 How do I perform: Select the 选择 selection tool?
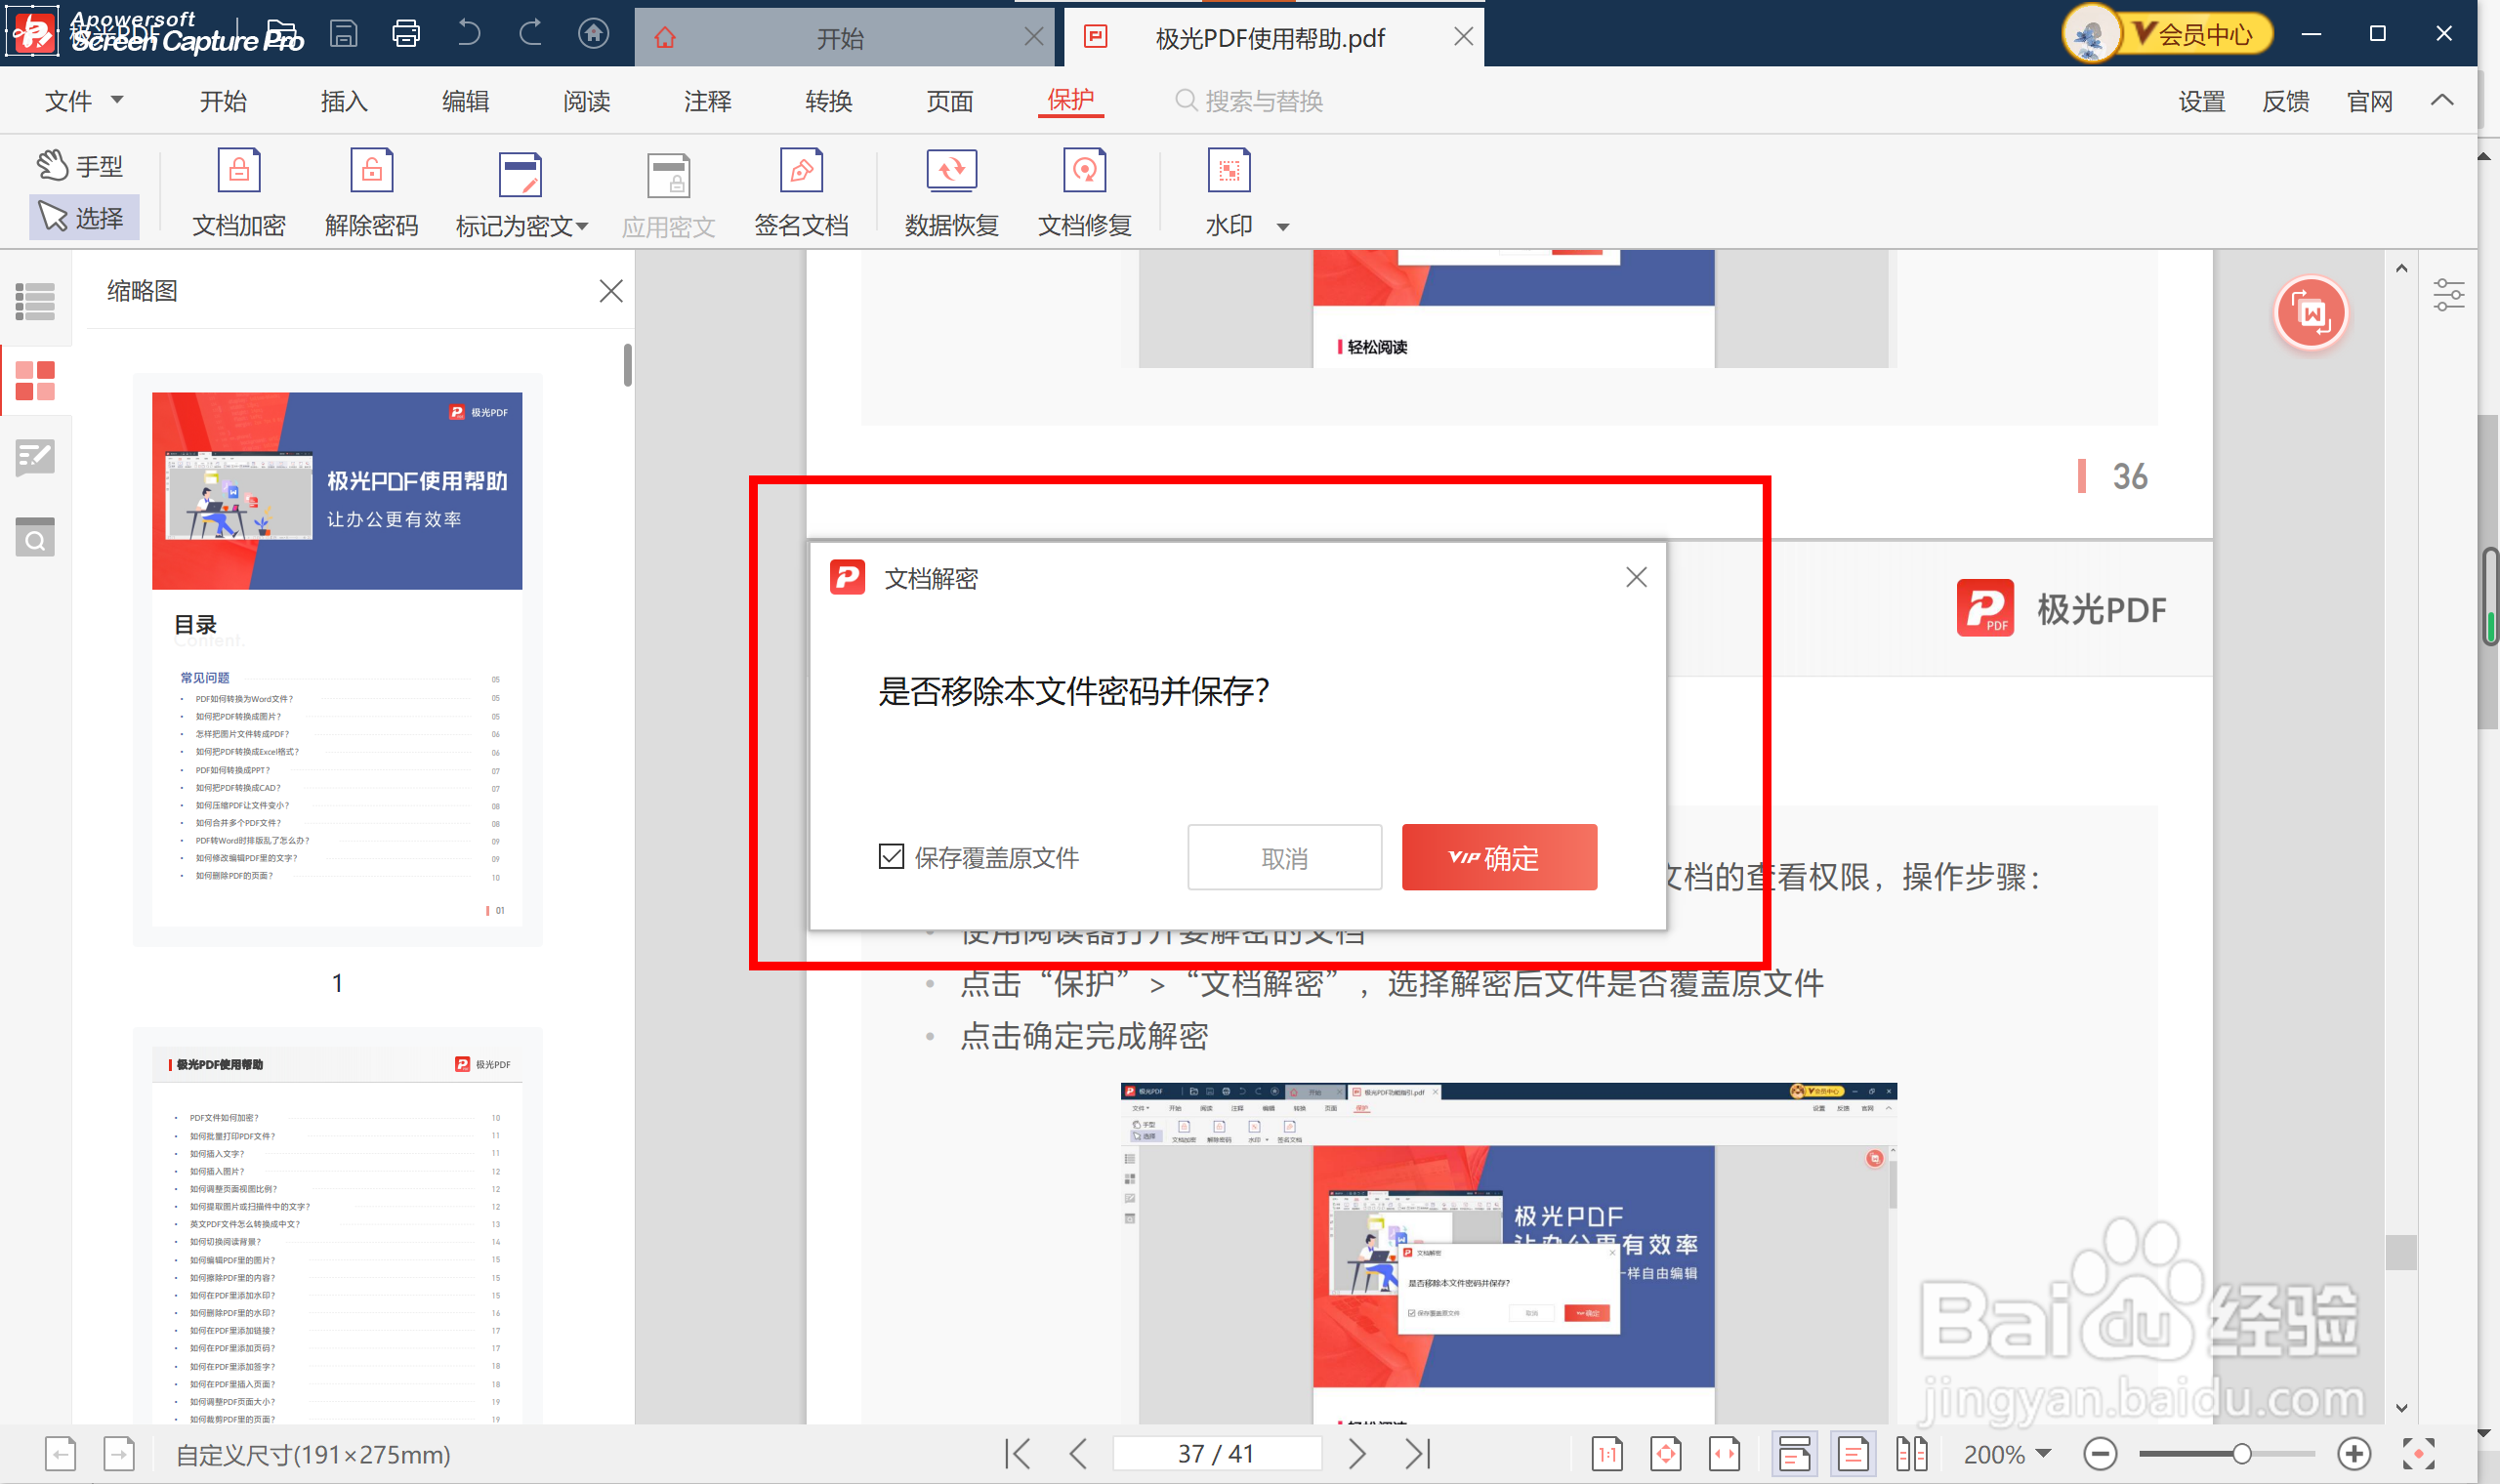tap(82, 217)
